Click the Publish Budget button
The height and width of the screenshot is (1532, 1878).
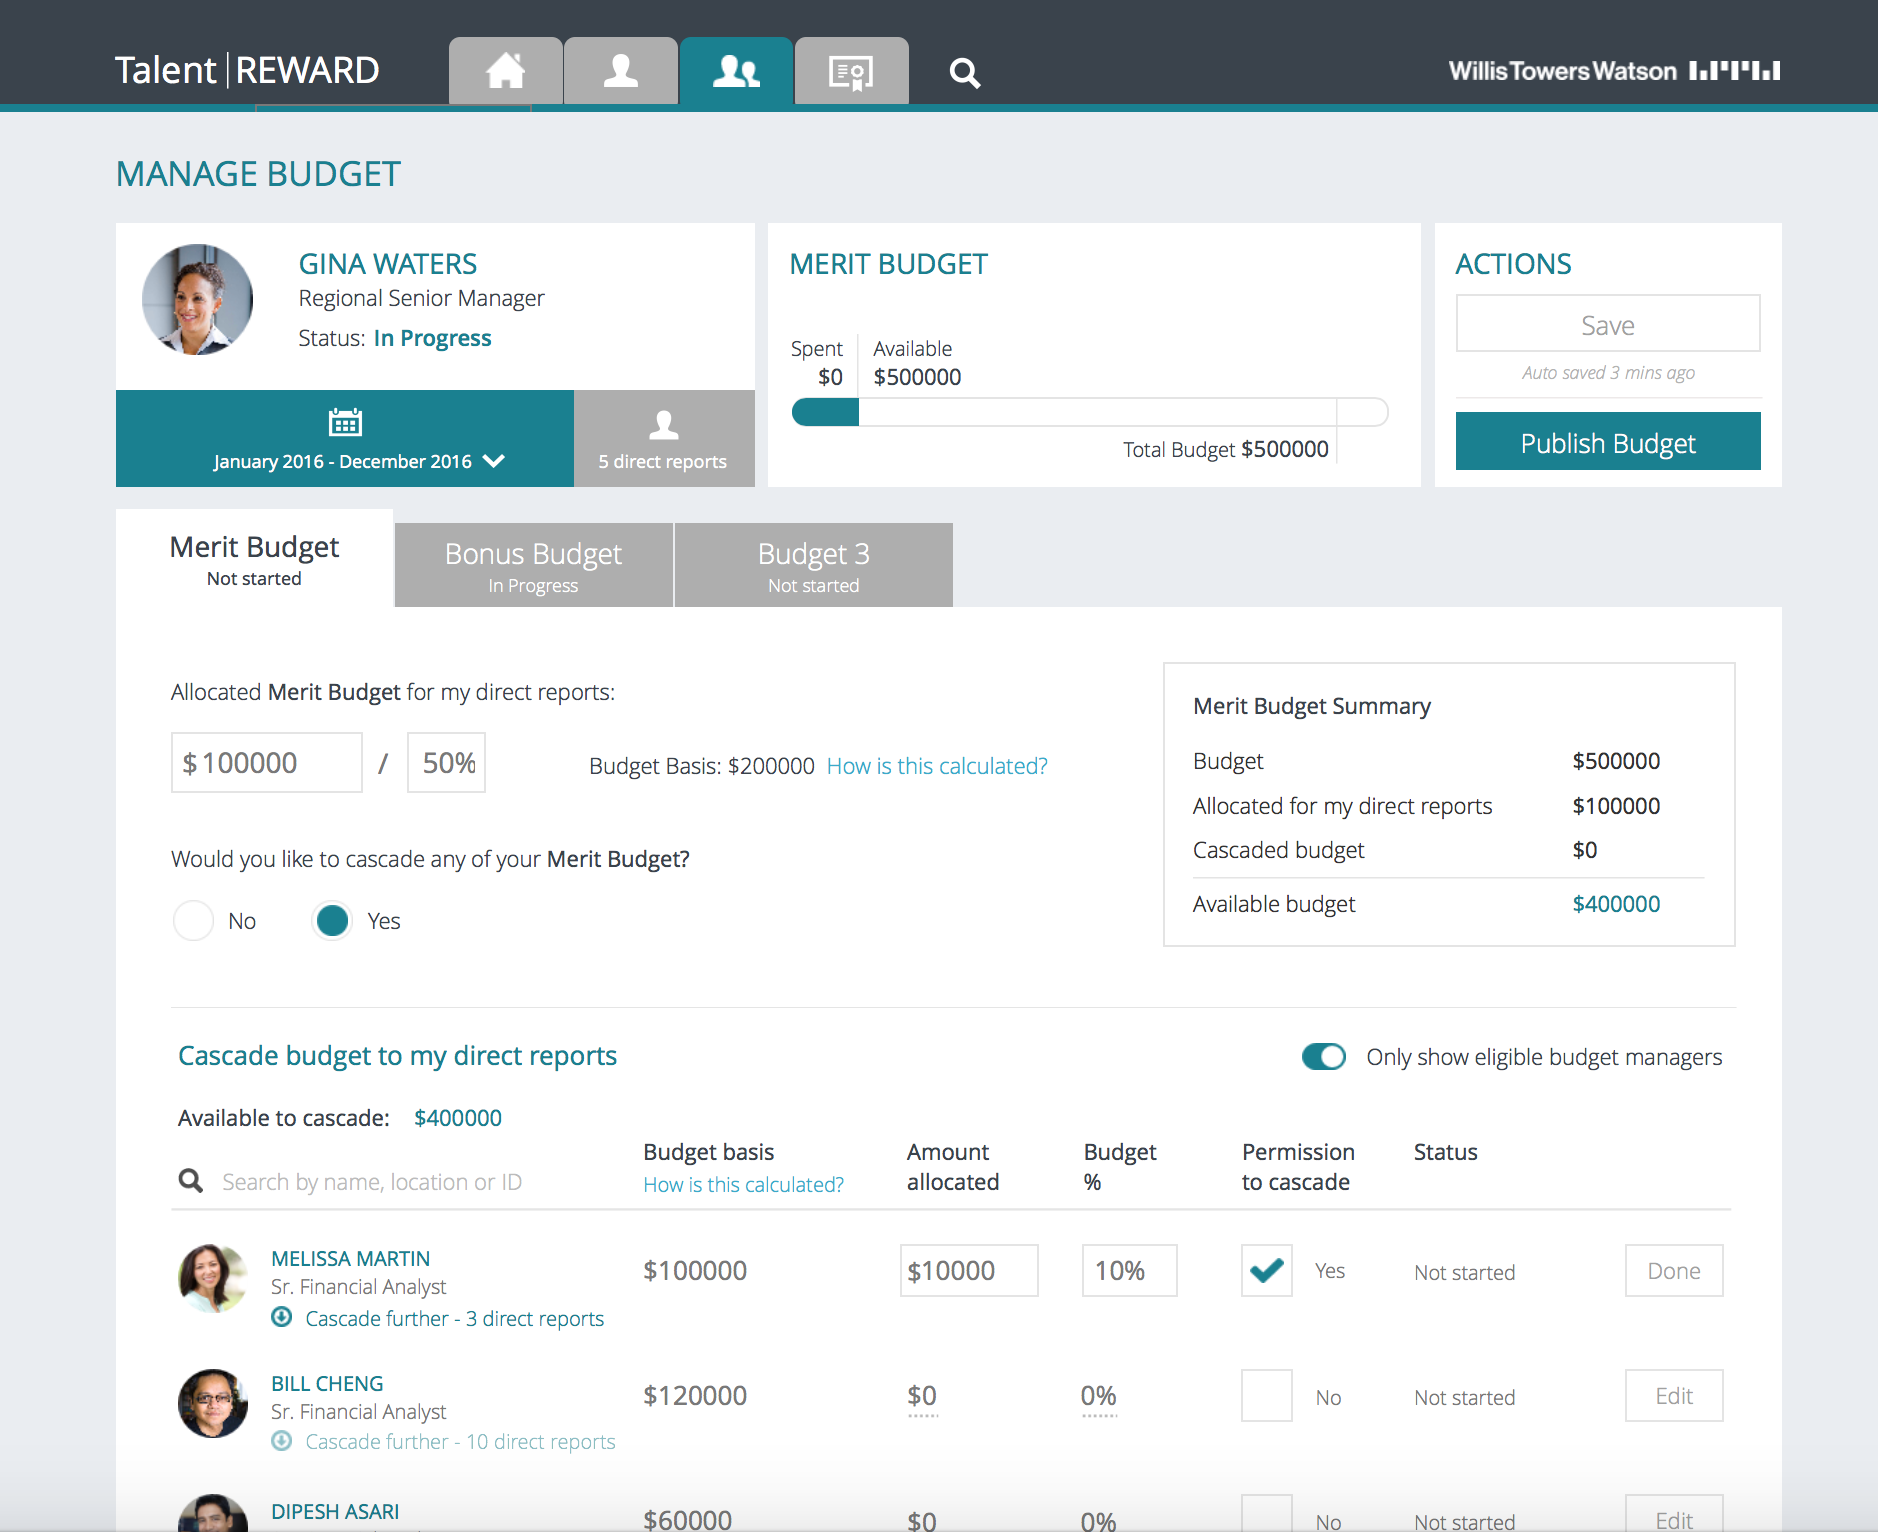(x=1607, y=442)
